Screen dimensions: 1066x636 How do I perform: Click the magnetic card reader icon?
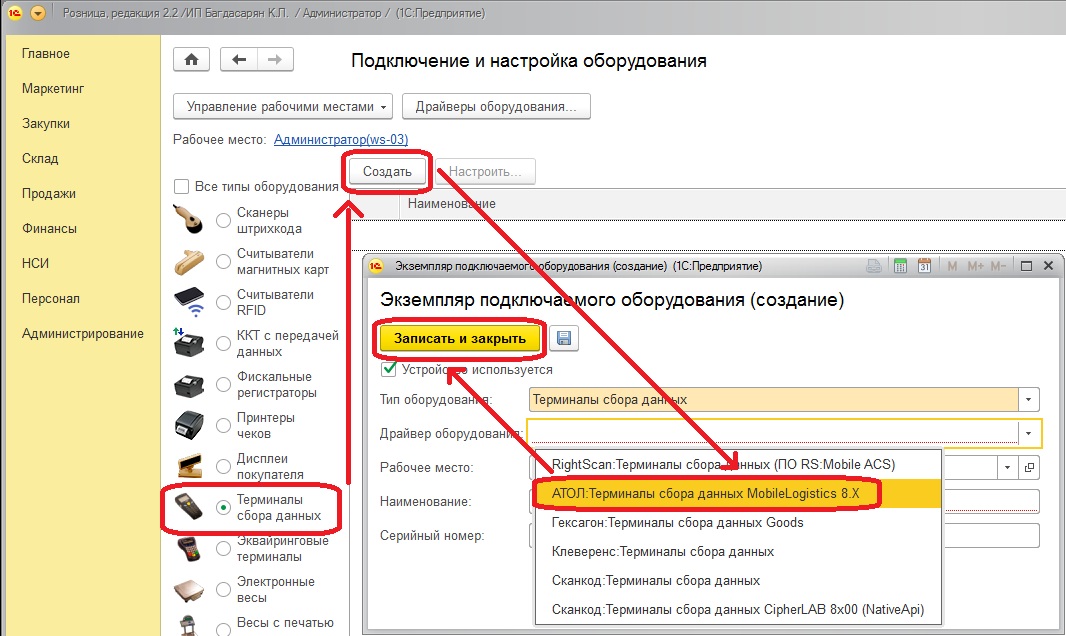(x=188, y=262)
